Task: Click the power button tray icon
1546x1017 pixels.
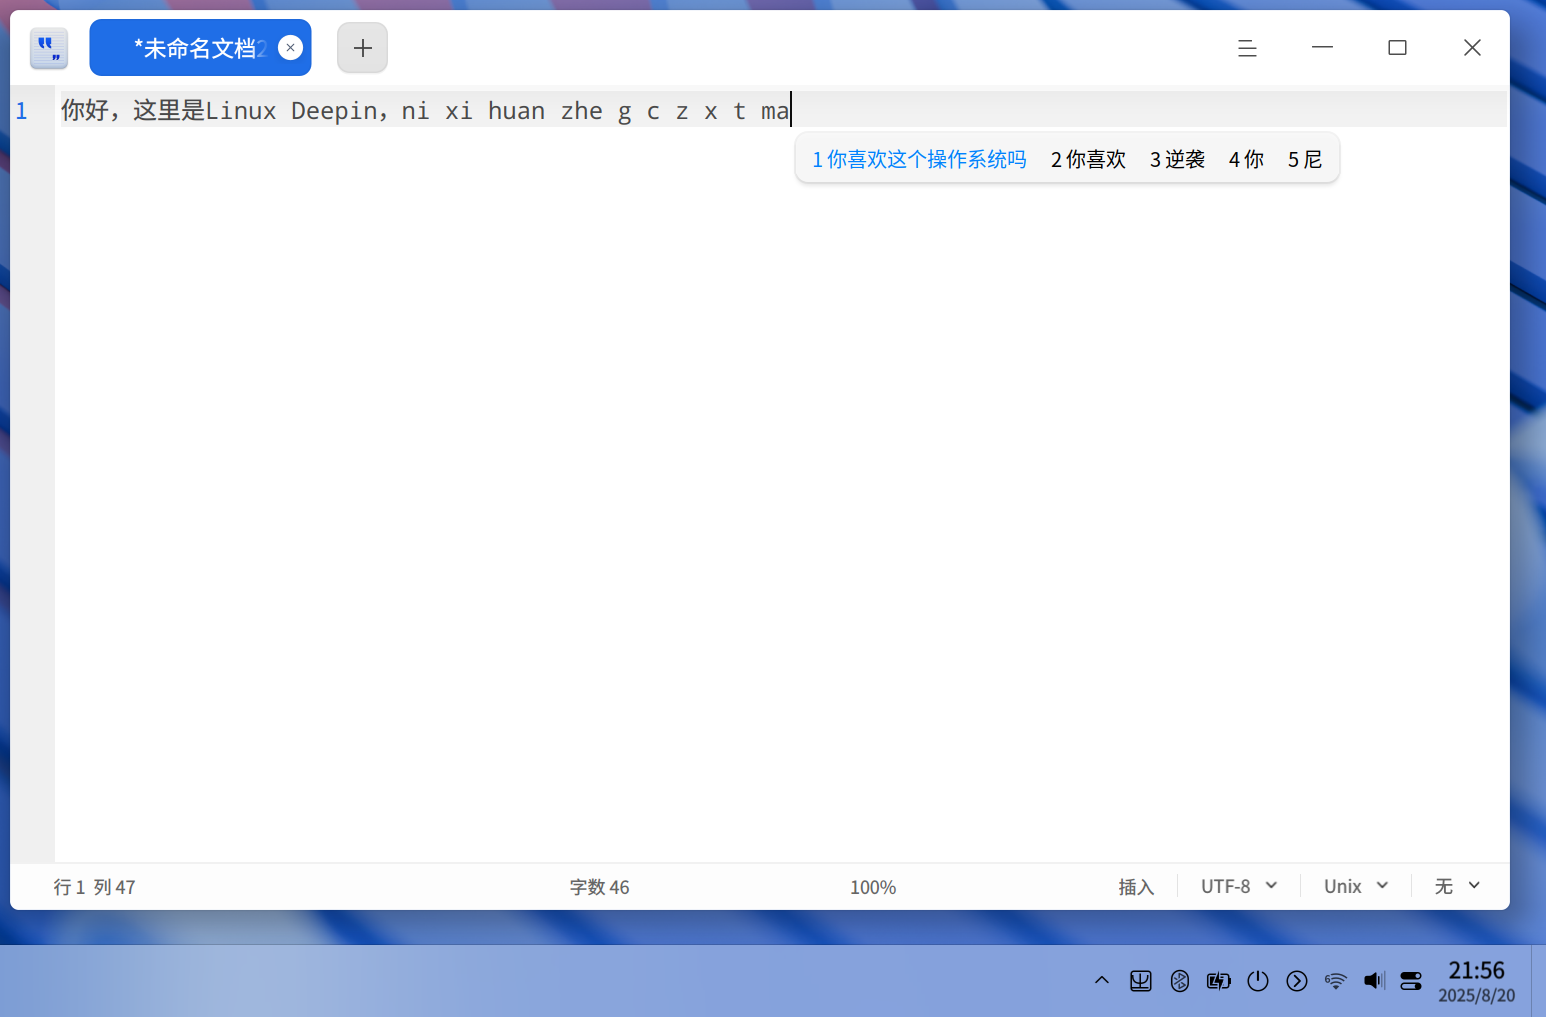Action: (1258, 981)
